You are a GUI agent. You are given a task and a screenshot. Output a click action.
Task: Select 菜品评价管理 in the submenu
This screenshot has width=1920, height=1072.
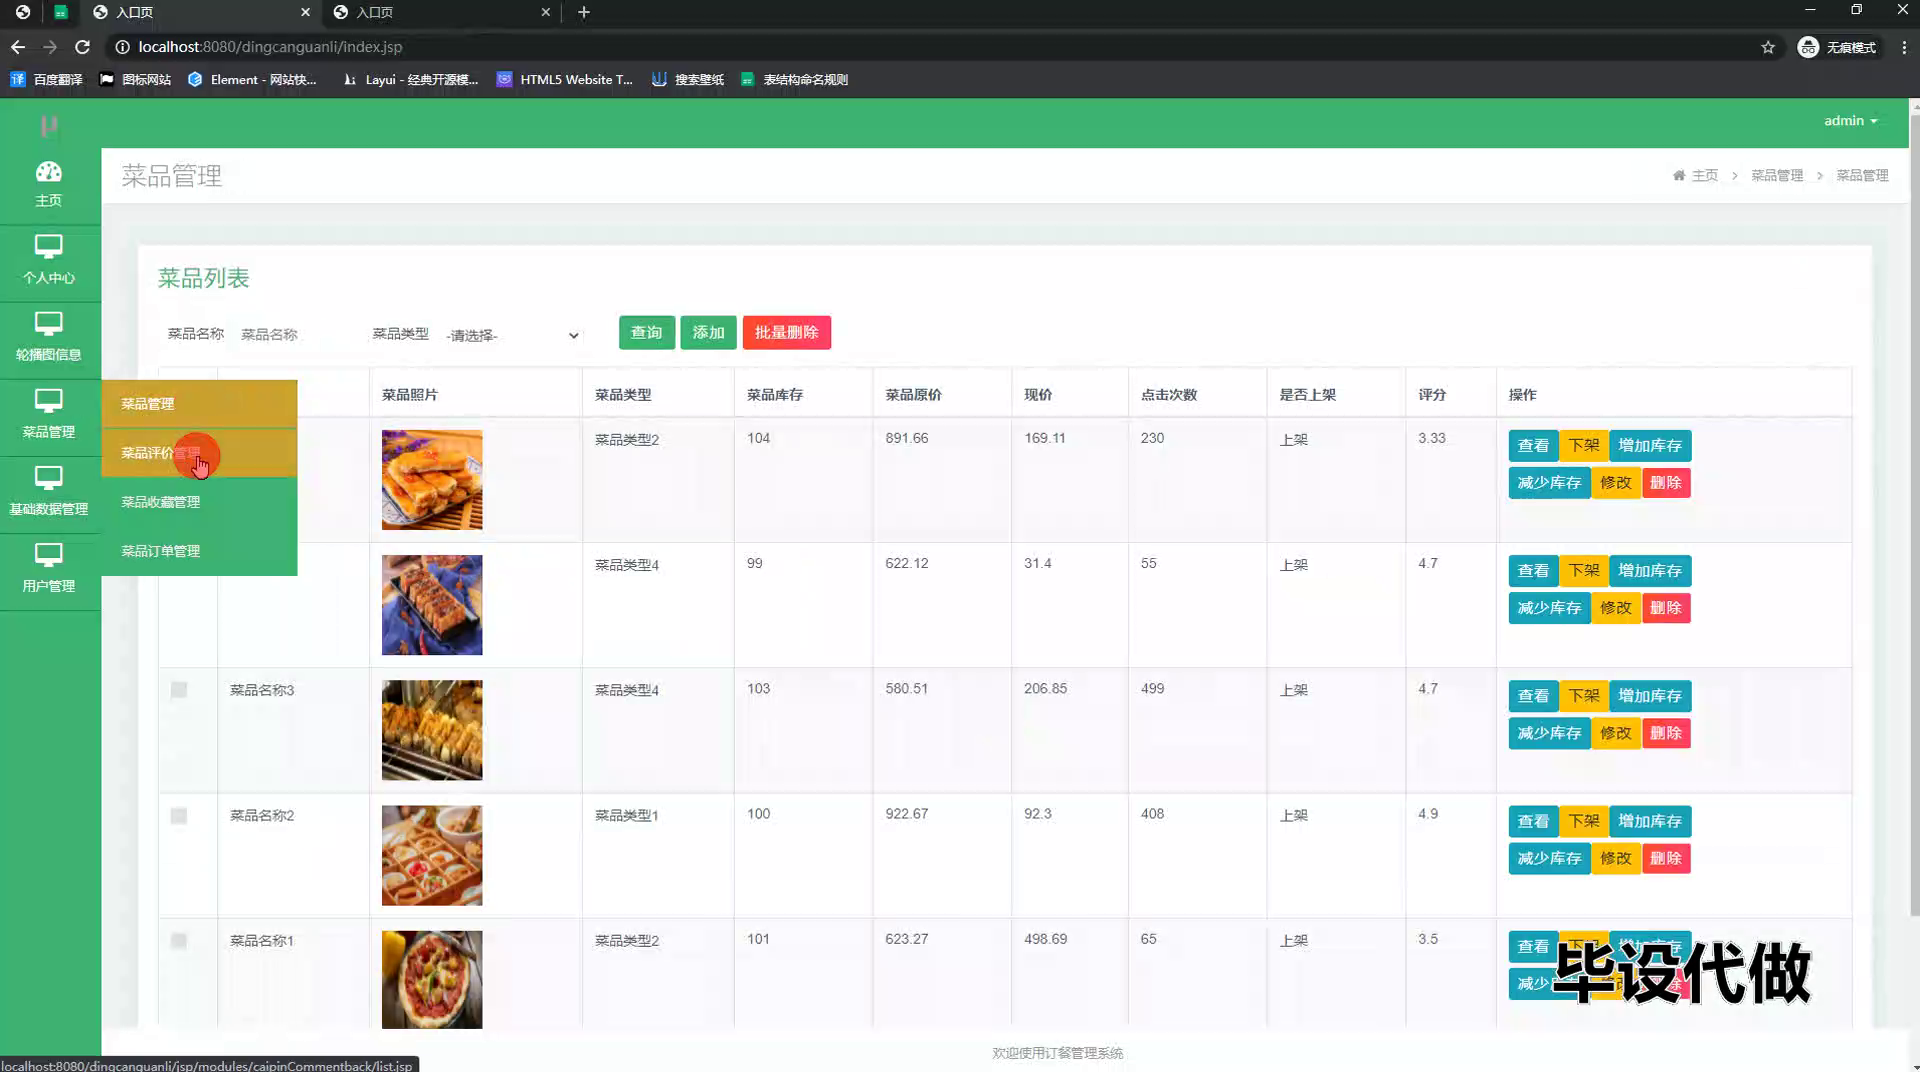point(199,453)
